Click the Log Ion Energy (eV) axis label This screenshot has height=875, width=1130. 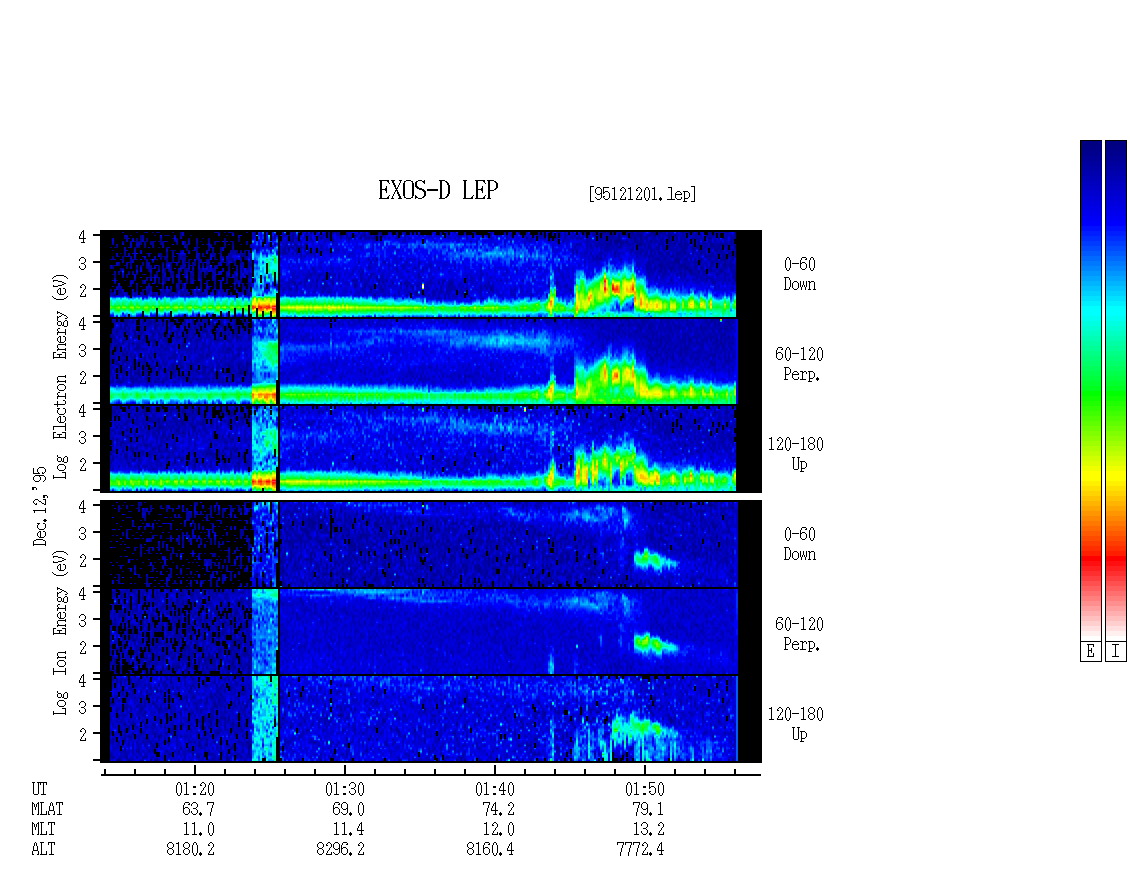pyautogui.click(x=60, y=632)
